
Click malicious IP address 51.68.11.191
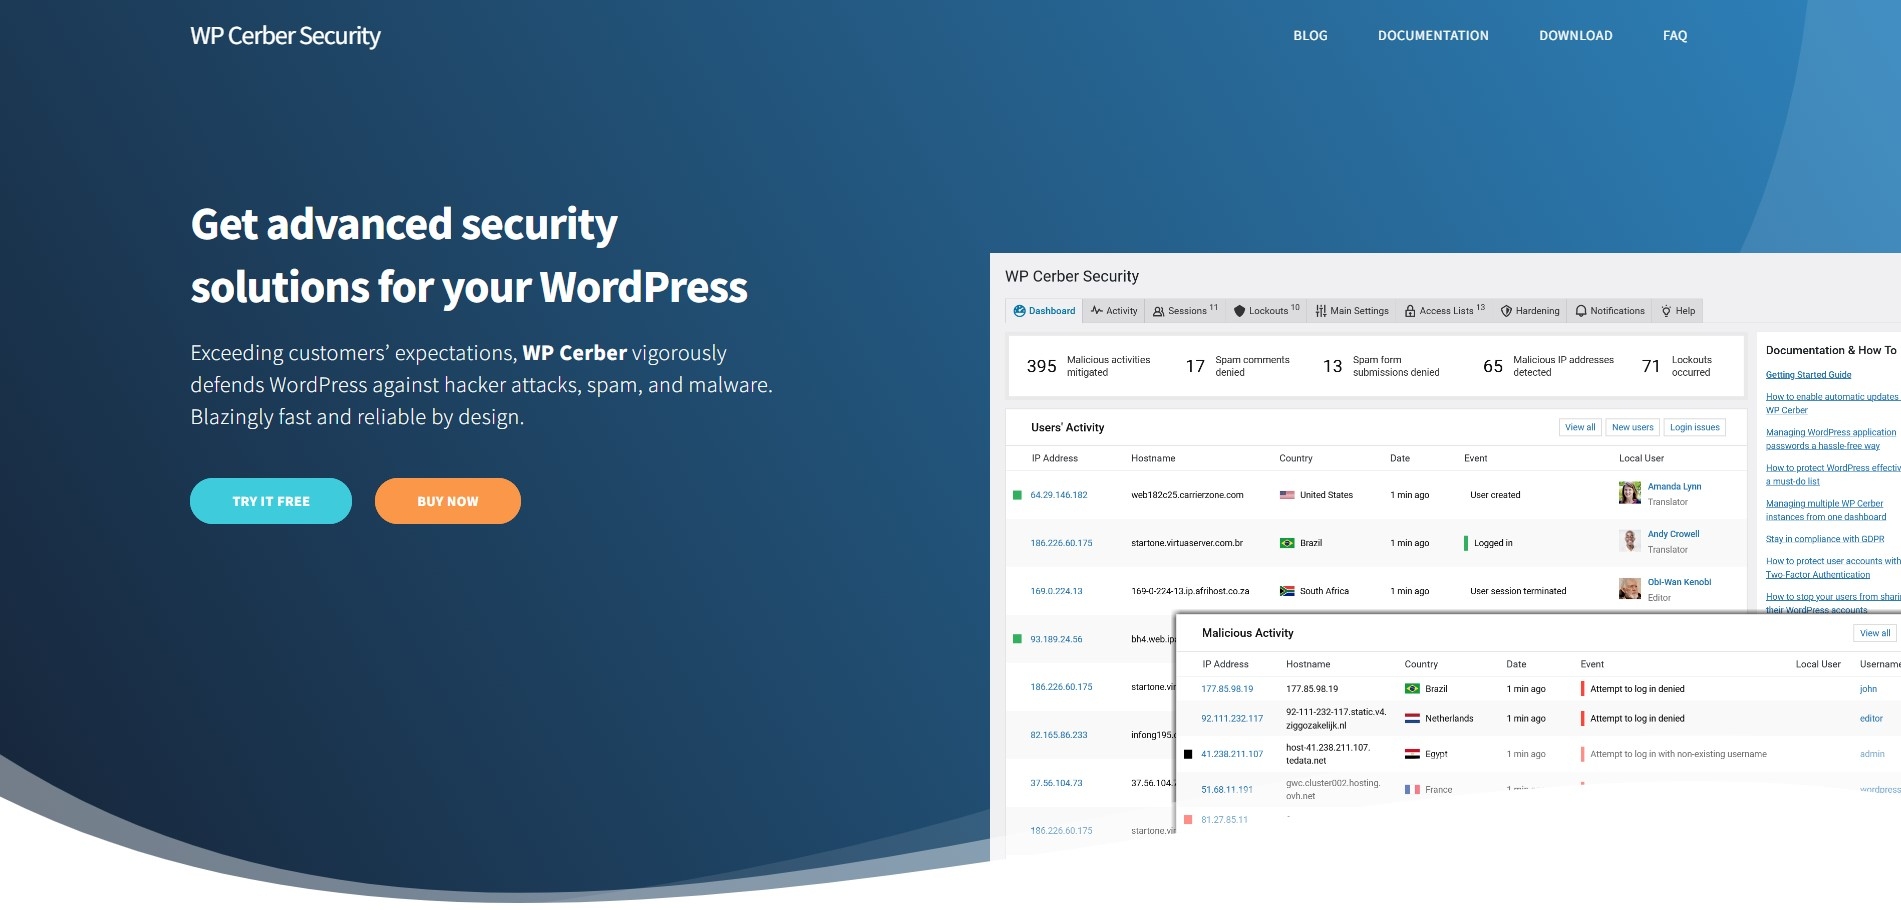1227,790
